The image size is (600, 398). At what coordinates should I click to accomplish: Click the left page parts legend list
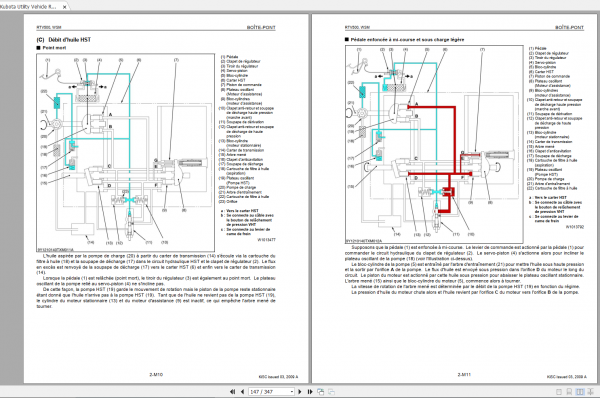247,129
